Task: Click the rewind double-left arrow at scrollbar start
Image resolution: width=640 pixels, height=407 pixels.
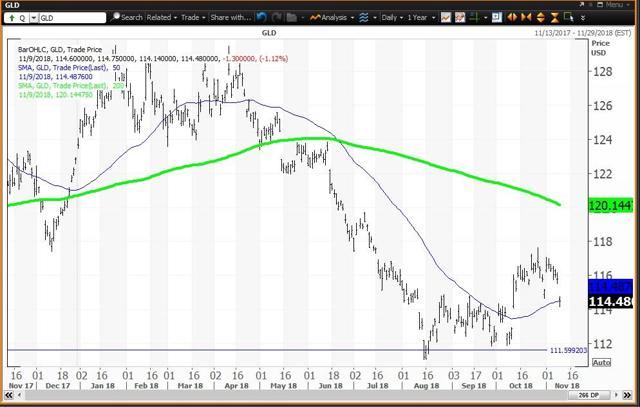Action: (8, 395)
